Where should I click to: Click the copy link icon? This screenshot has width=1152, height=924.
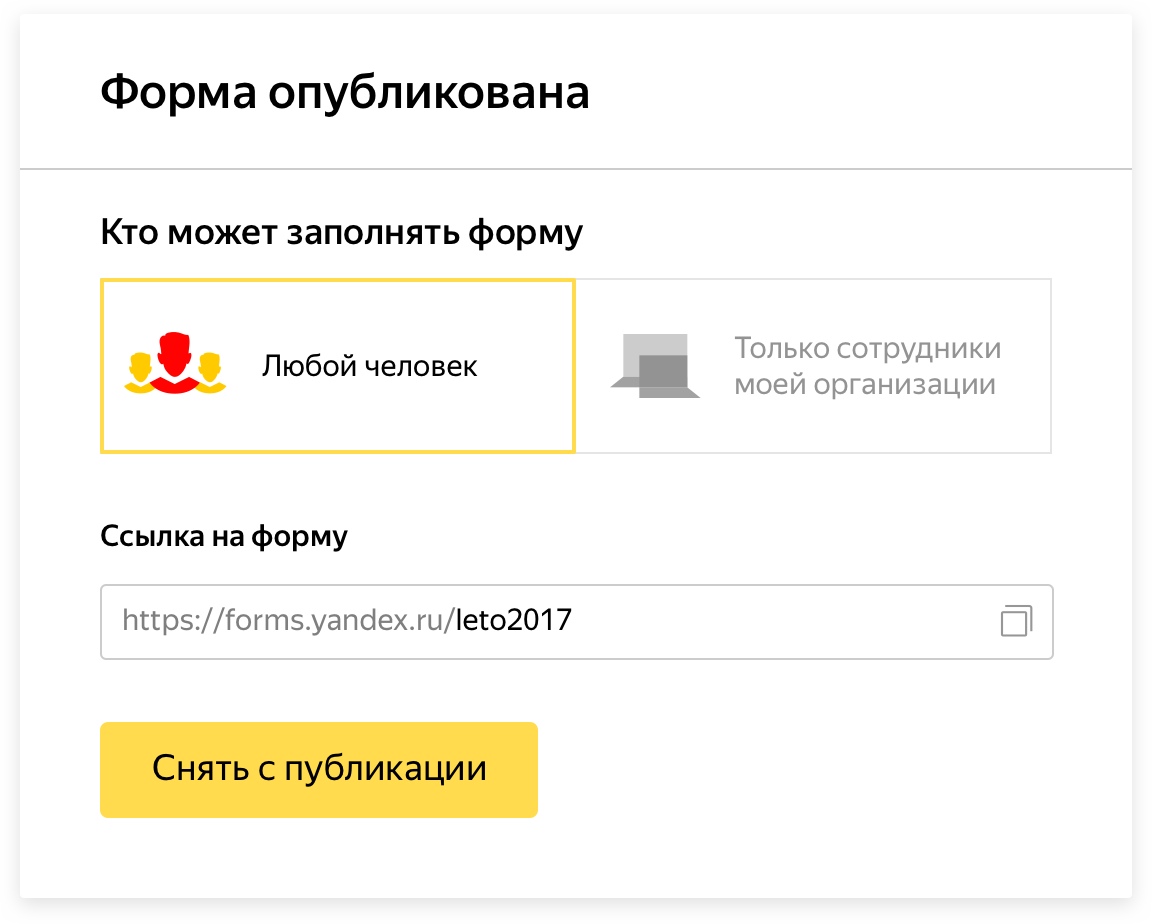pos(1016,621)
